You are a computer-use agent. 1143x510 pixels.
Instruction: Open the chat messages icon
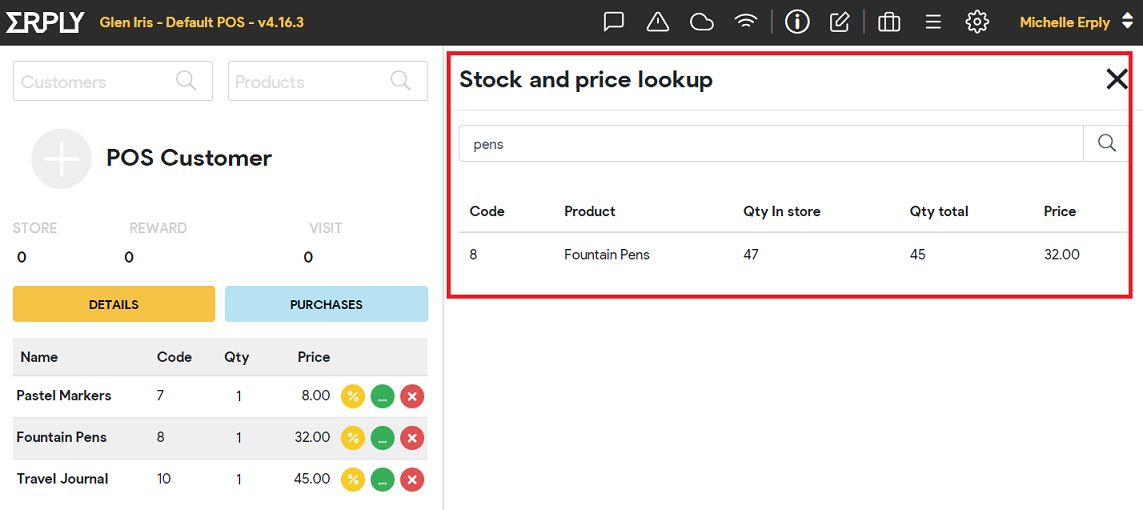[615, 23]
